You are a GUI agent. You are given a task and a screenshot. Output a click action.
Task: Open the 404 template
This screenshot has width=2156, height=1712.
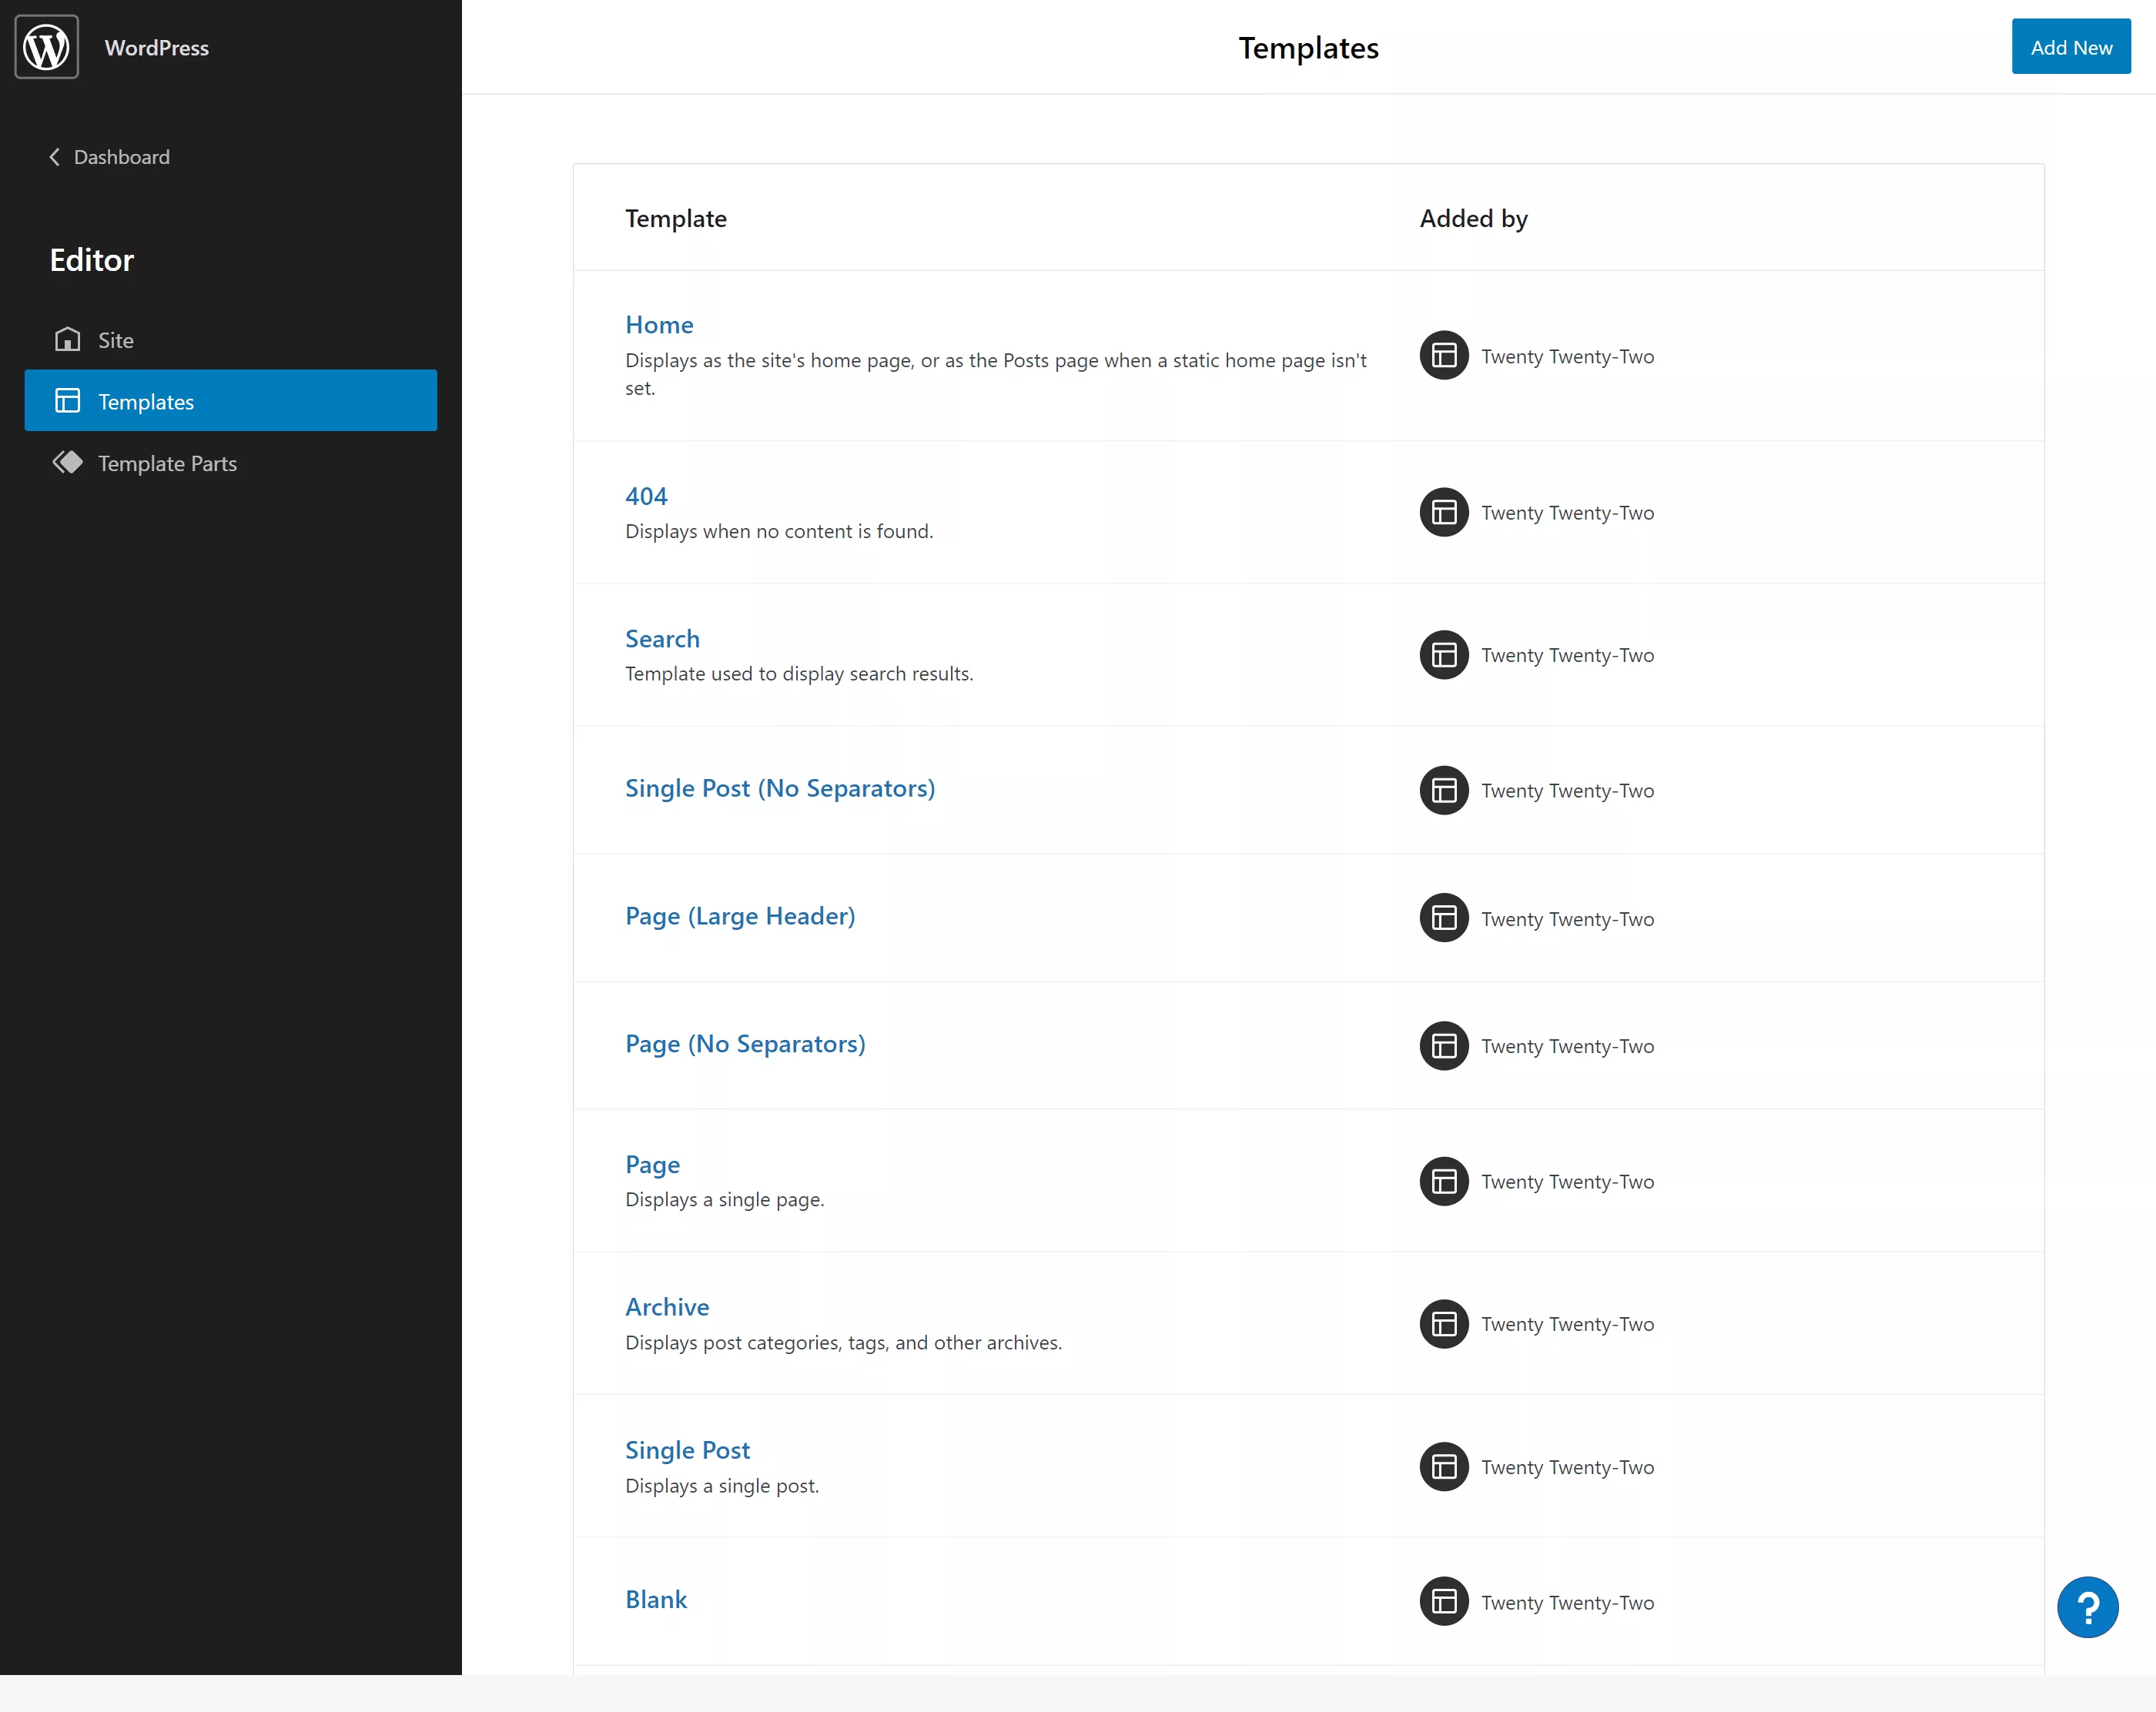[x=646, y=496]
